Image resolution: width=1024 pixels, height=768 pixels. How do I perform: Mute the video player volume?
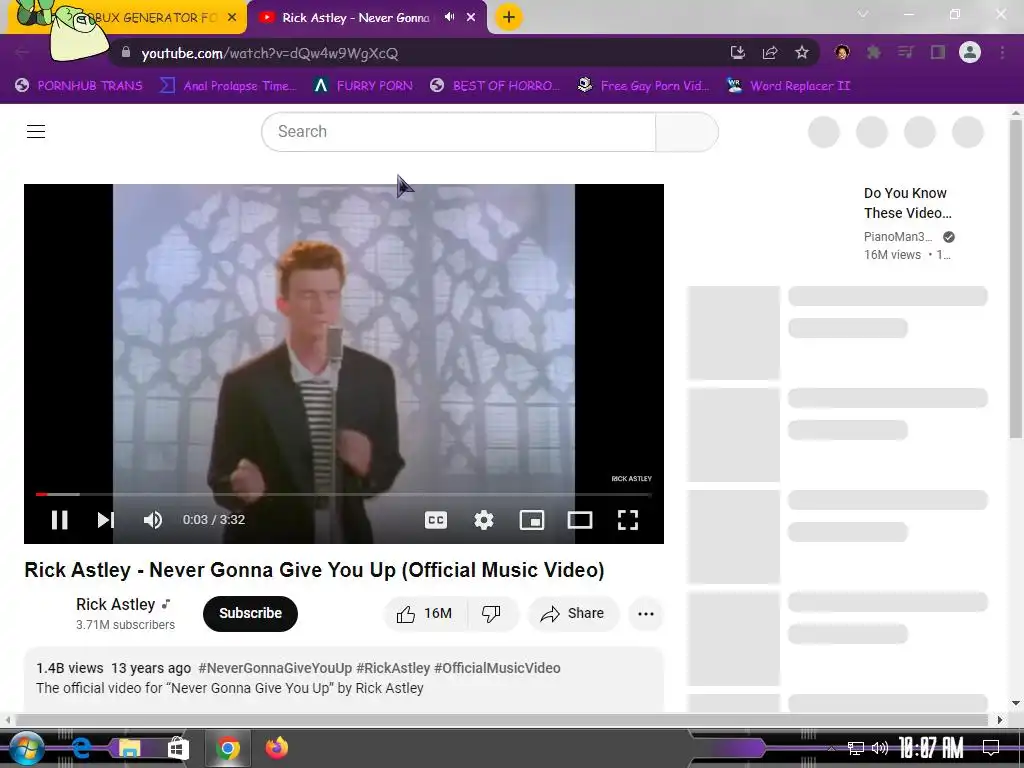pyautogui.click(x=153, y=520)
